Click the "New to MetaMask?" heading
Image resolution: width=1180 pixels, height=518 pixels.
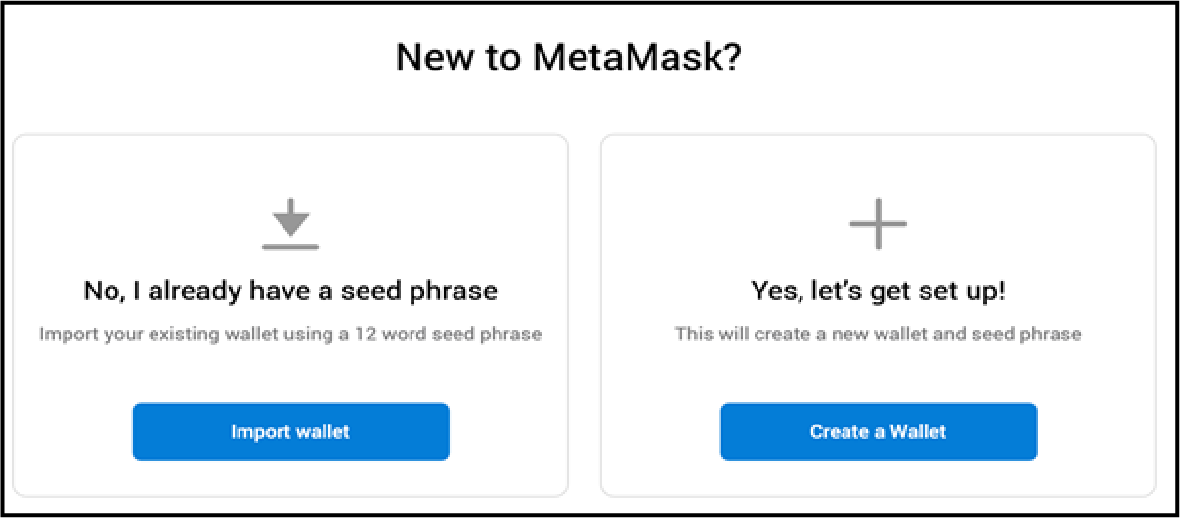569,59
